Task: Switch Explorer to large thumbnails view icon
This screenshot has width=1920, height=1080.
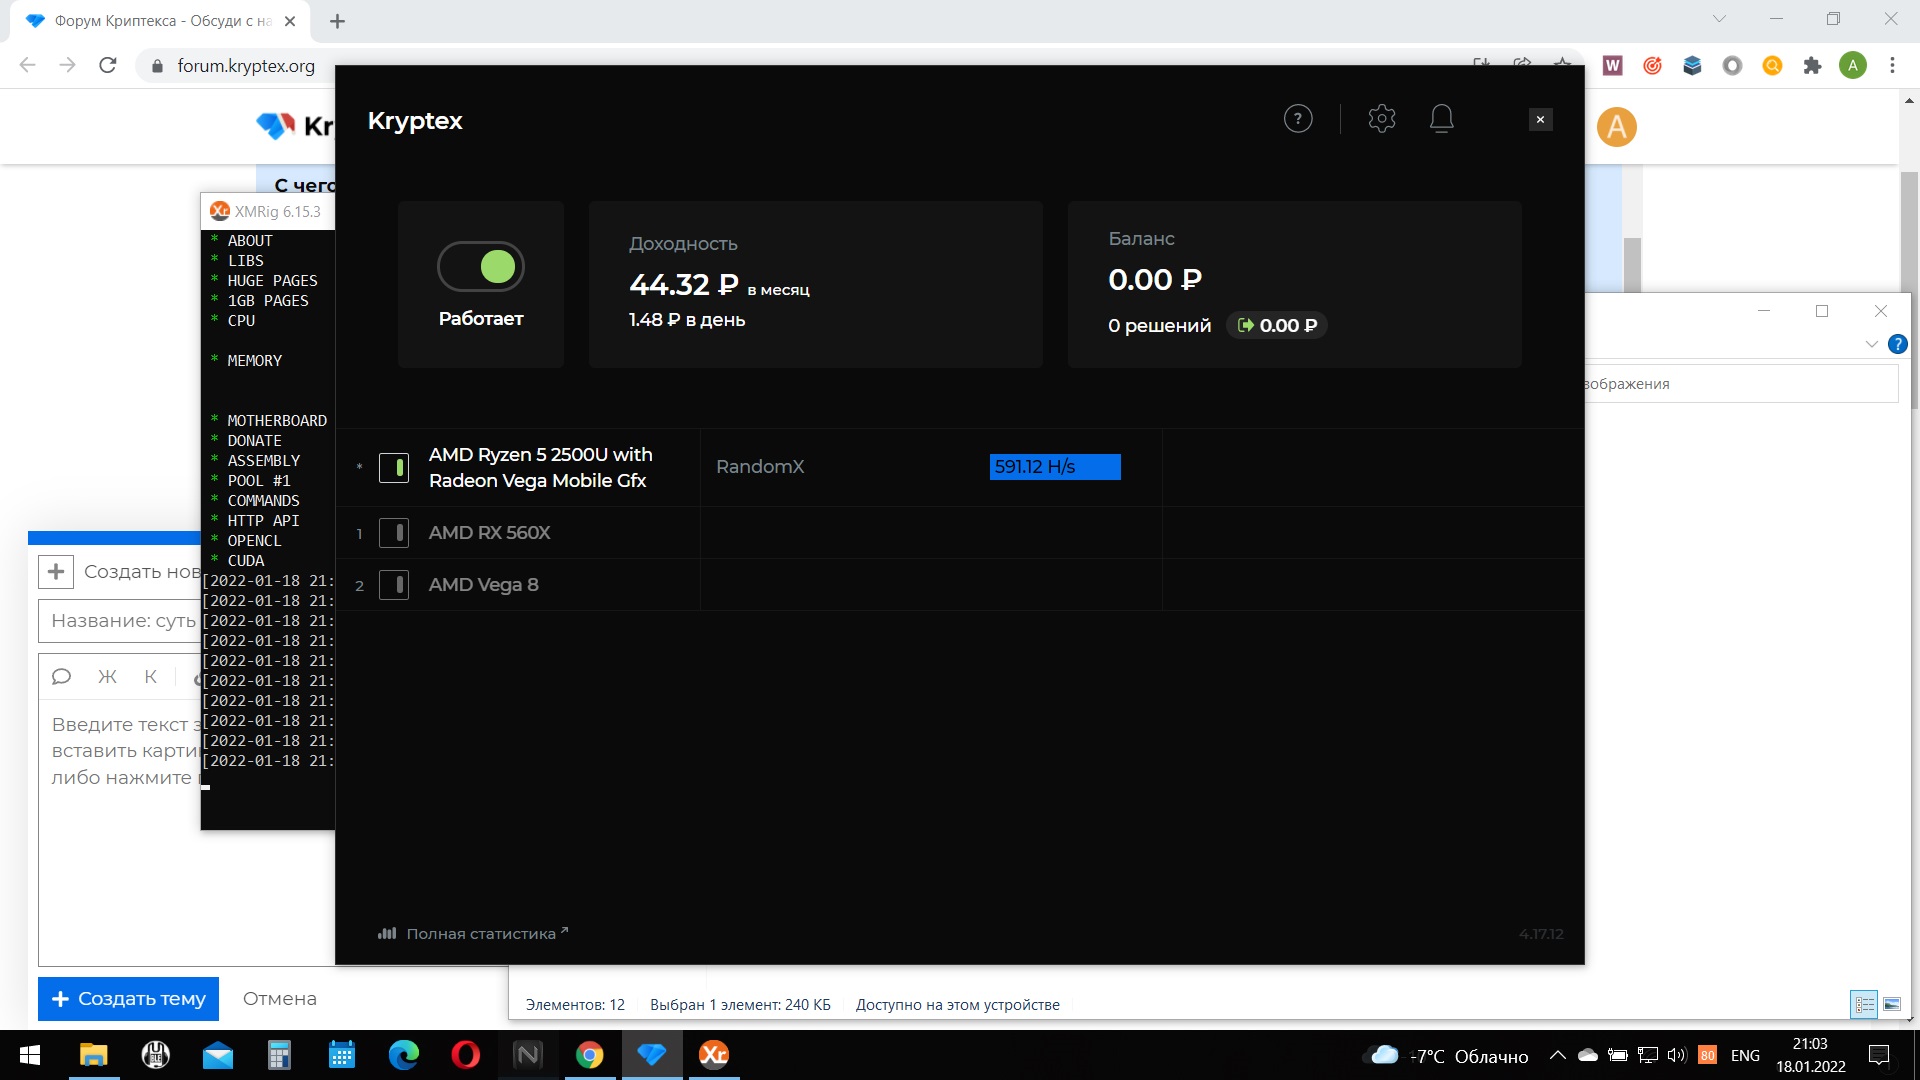Action: pyautogui.click(x=1892, y=1004)
